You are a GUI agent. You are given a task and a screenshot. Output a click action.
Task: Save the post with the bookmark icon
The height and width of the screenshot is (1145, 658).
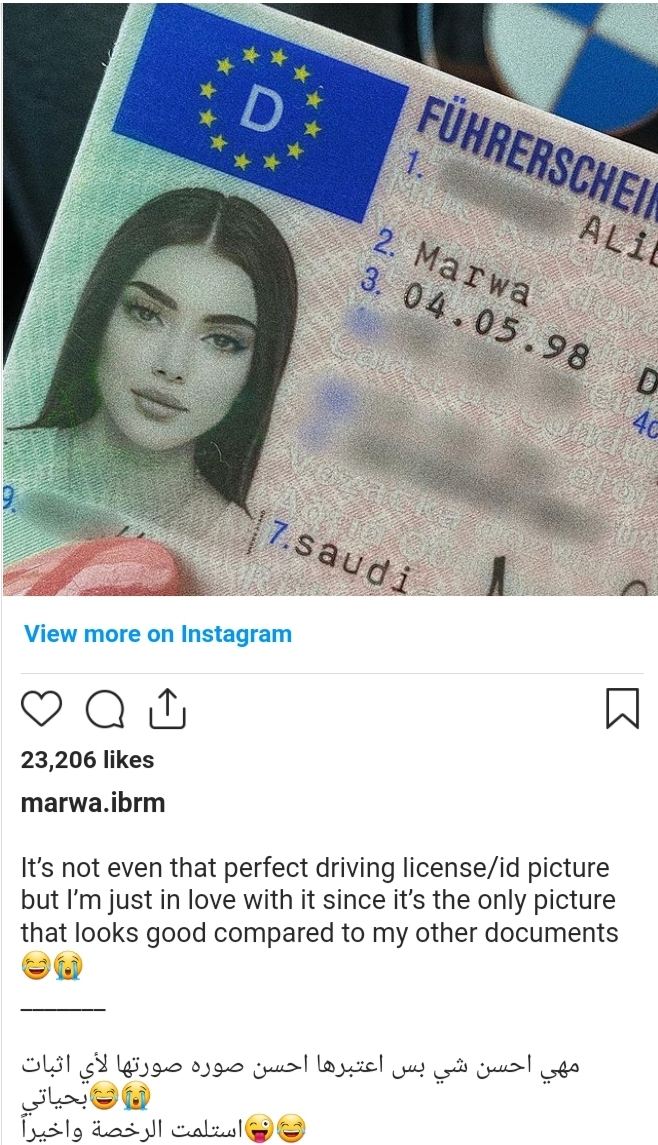pyautogui.click(x=622, y=708)
